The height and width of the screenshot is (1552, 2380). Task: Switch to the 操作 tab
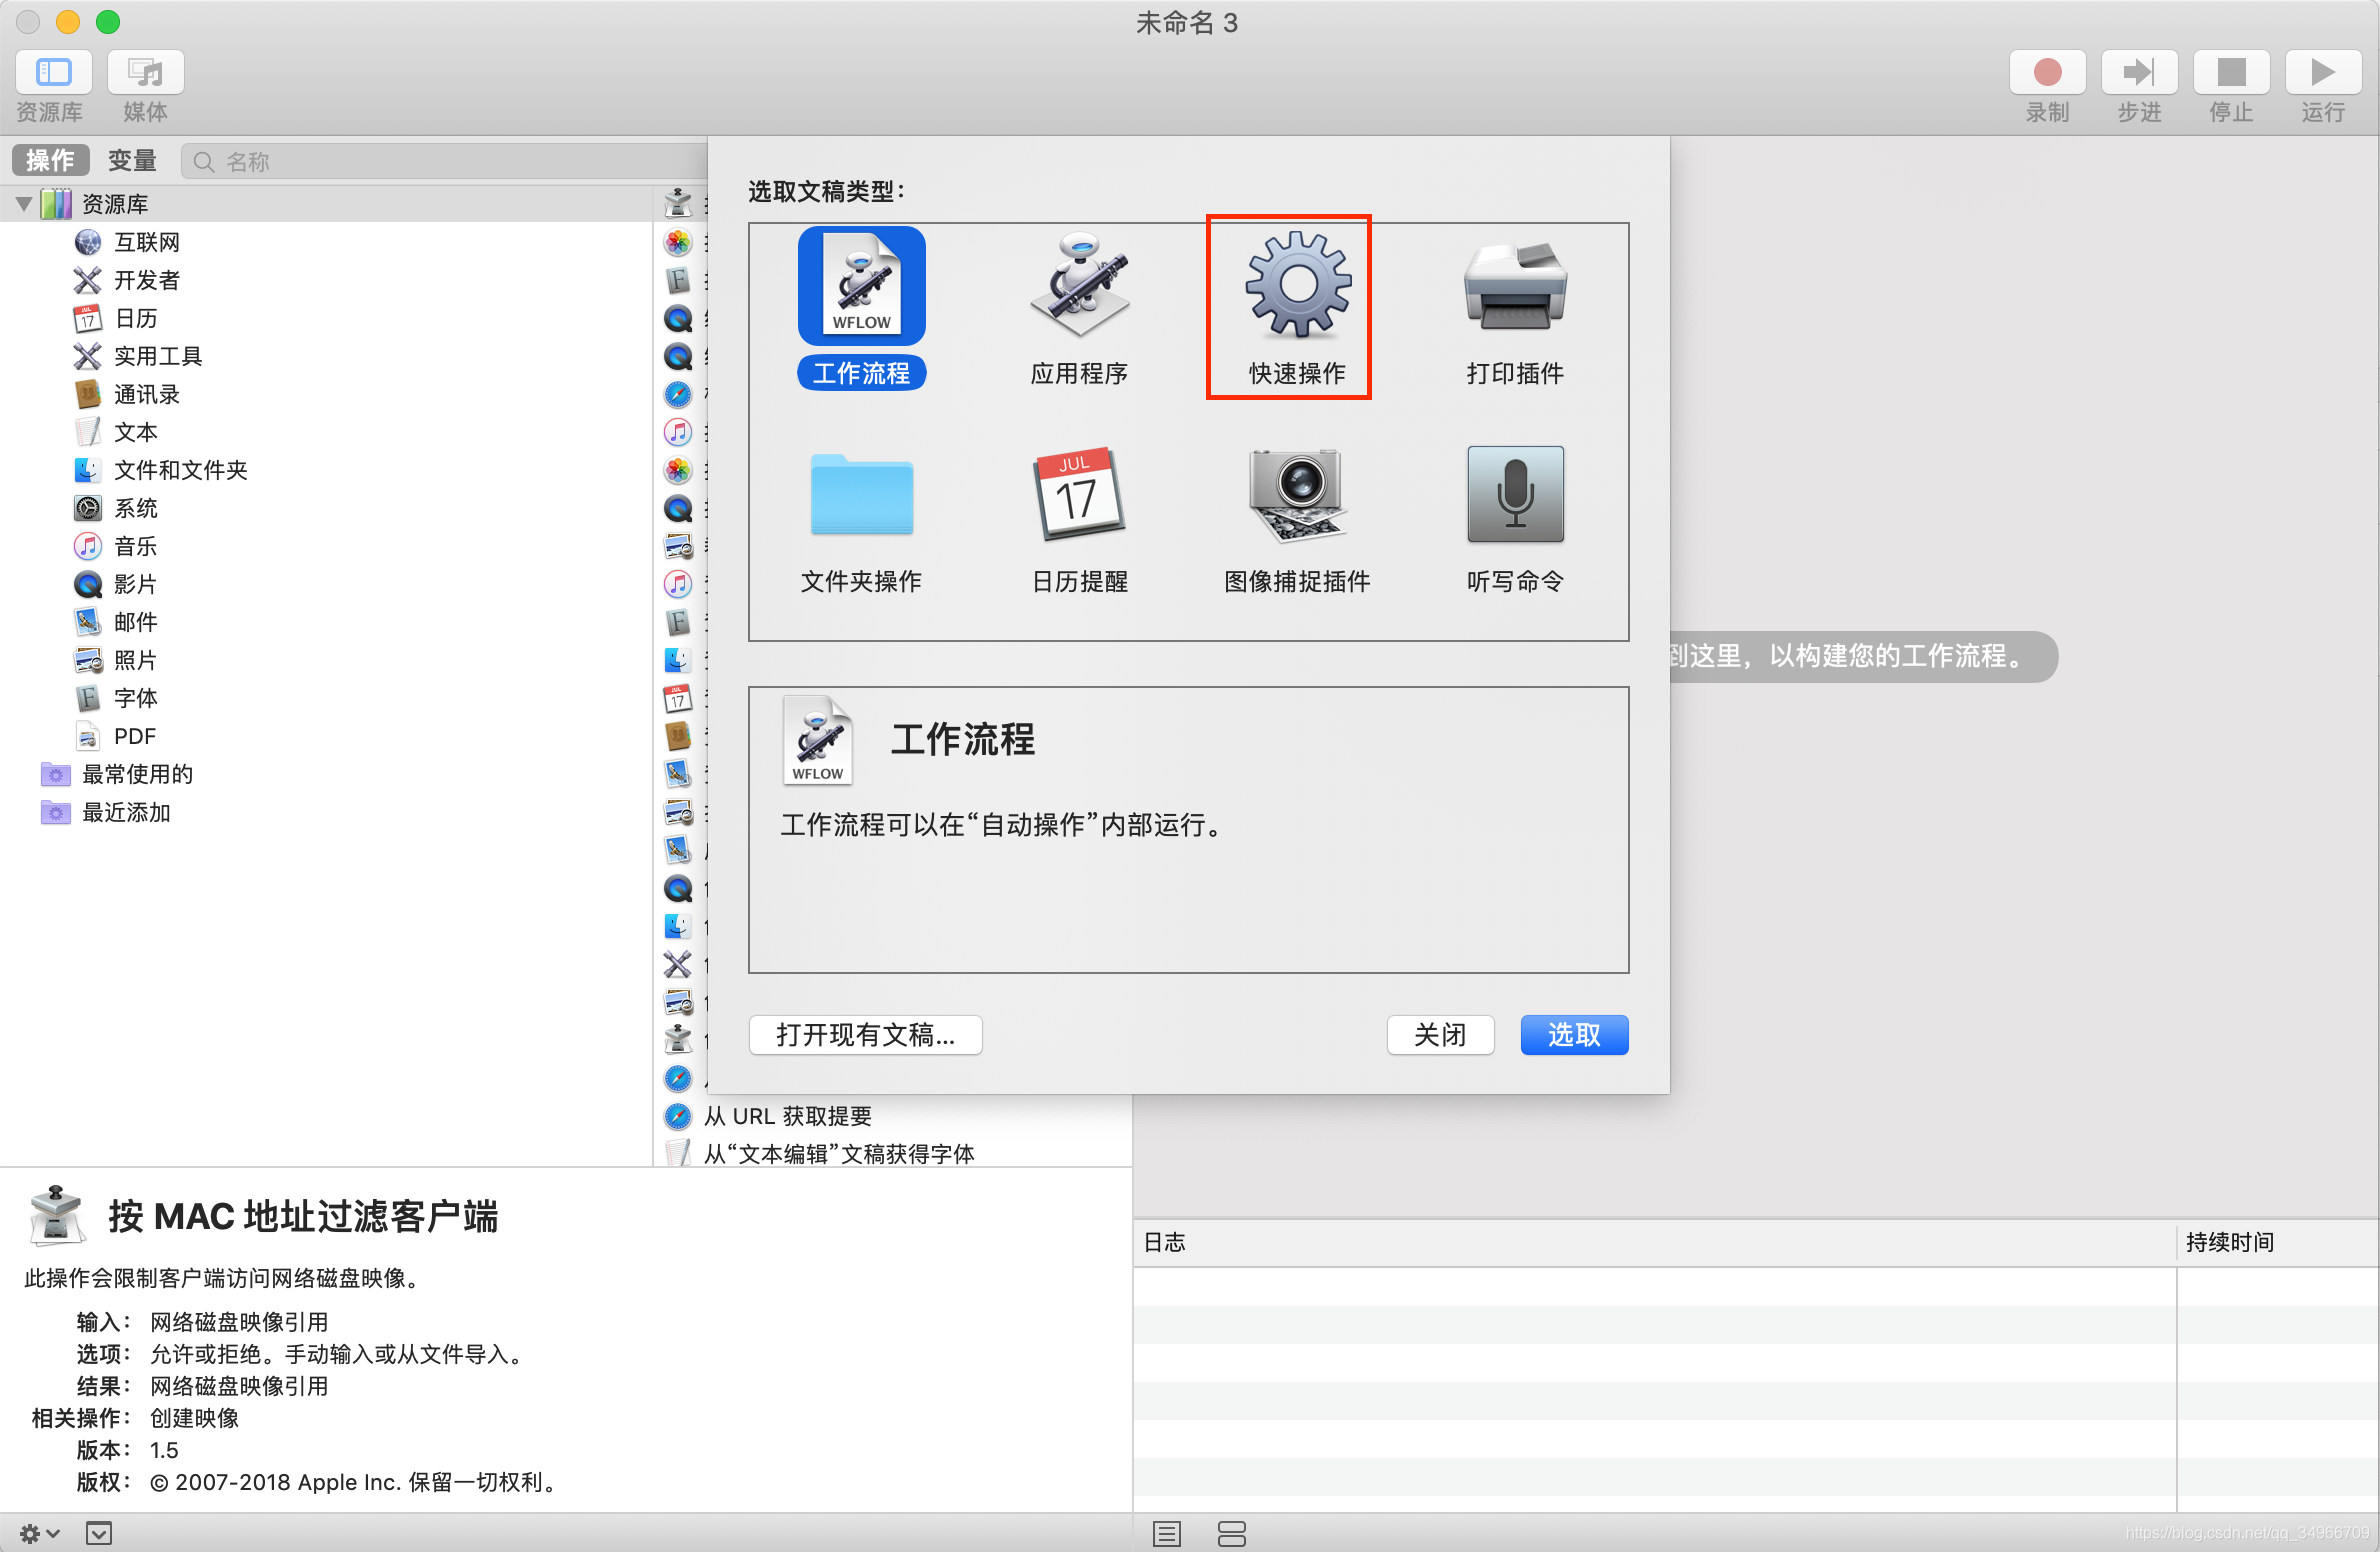(x=50, y=160)
